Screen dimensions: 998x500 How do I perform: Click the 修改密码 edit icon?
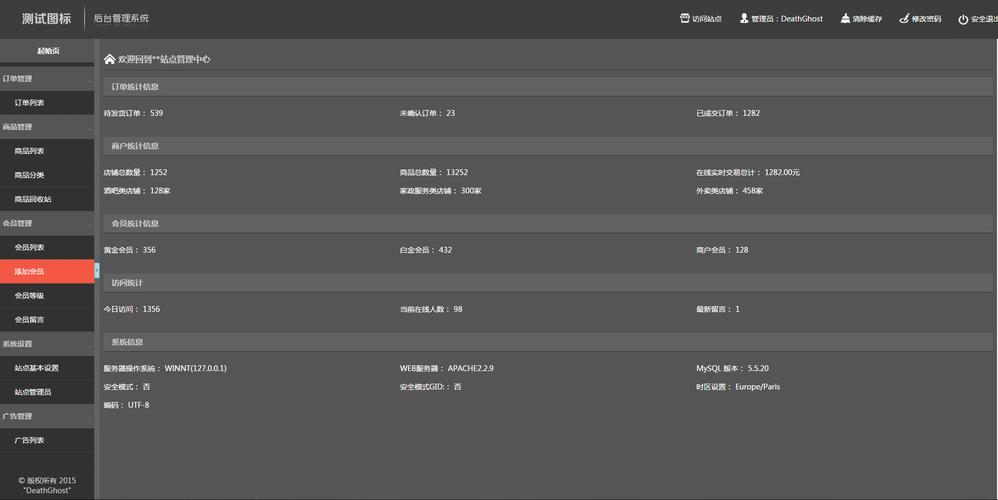904,19
